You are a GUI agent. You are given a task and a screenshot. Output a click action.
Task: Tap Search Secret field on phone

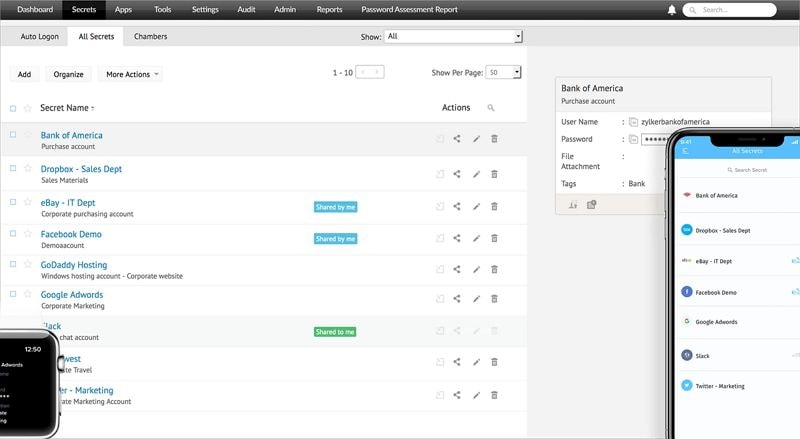pos(747,169)
